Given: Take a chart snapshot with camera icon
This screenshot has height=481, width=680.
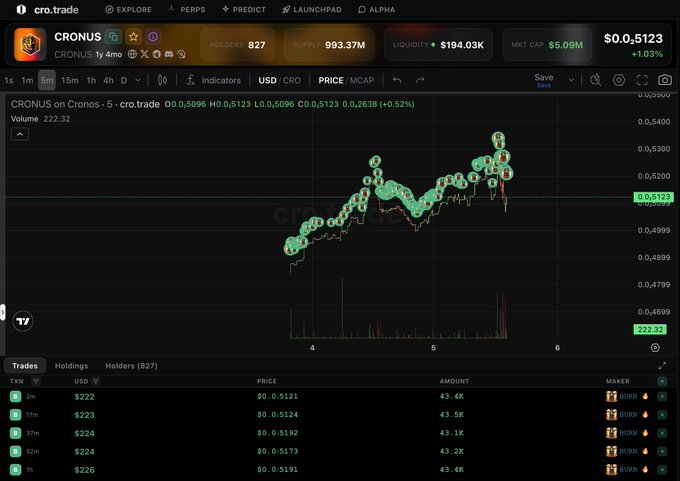Looking at the screenshot, I should pyautogui.click(x=665, y=80).
